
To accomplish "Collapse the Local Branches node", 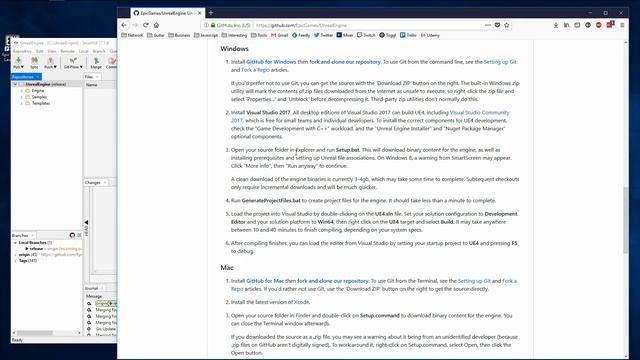I will point(16,242).
